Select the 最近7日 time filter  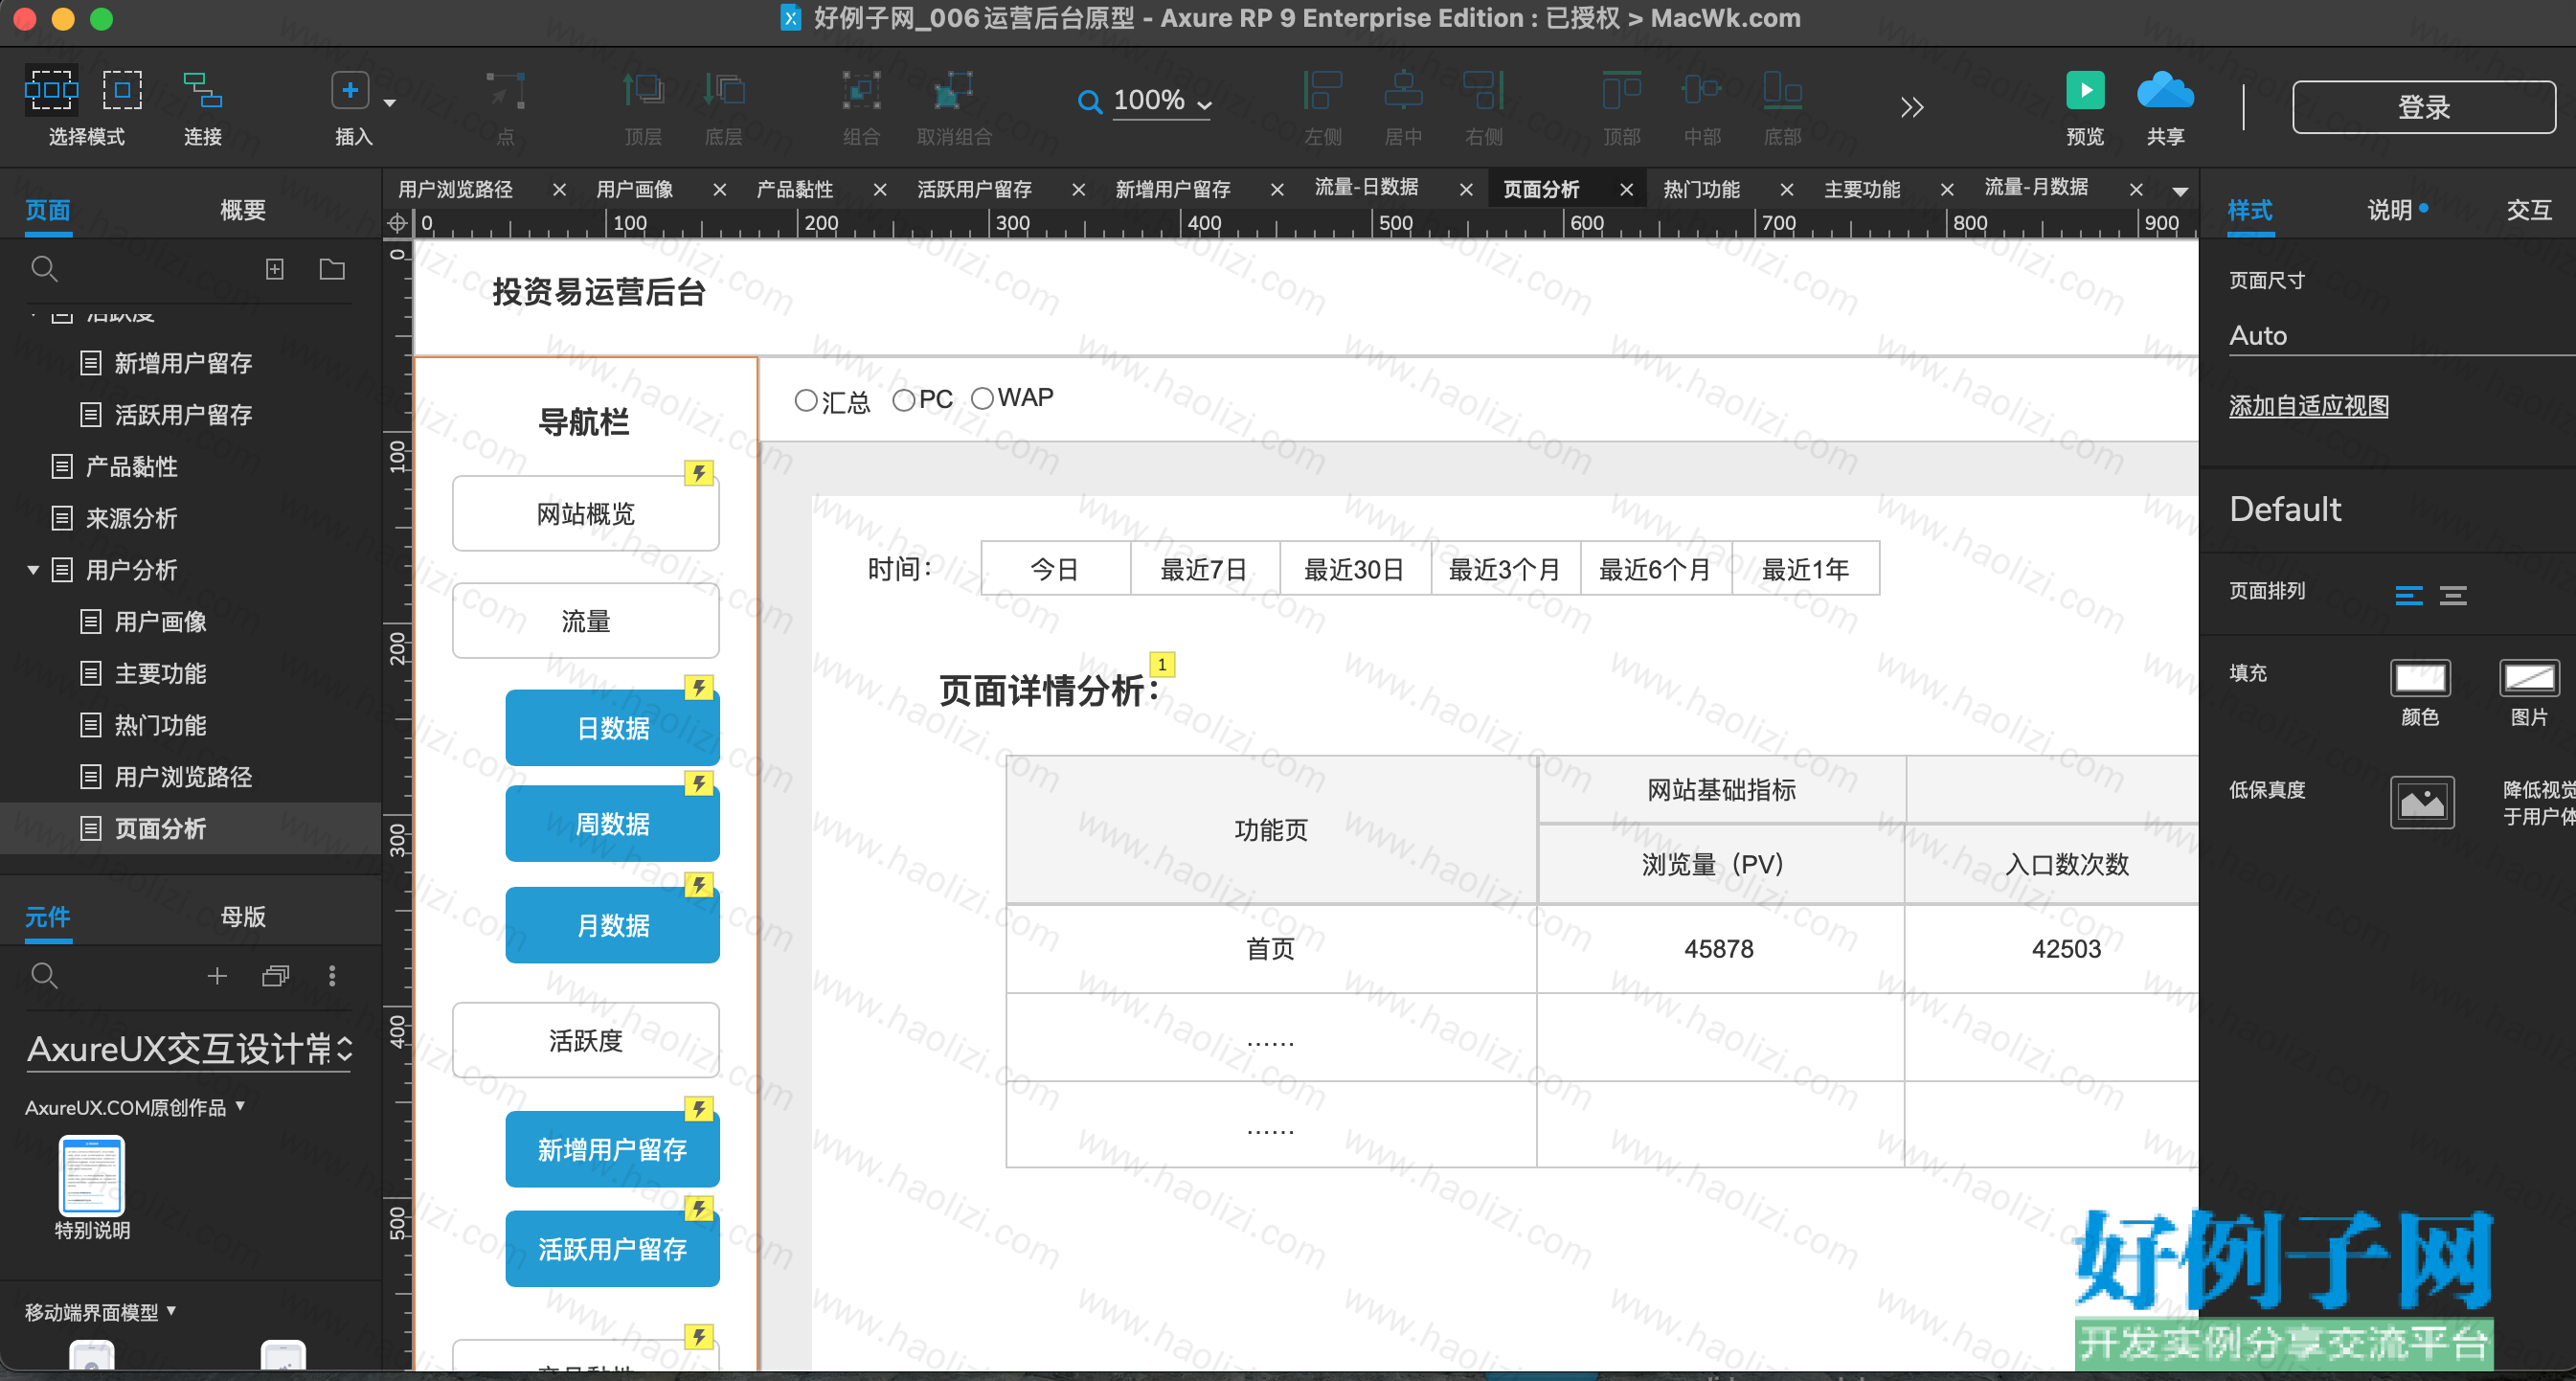(x=1205, y=569)
